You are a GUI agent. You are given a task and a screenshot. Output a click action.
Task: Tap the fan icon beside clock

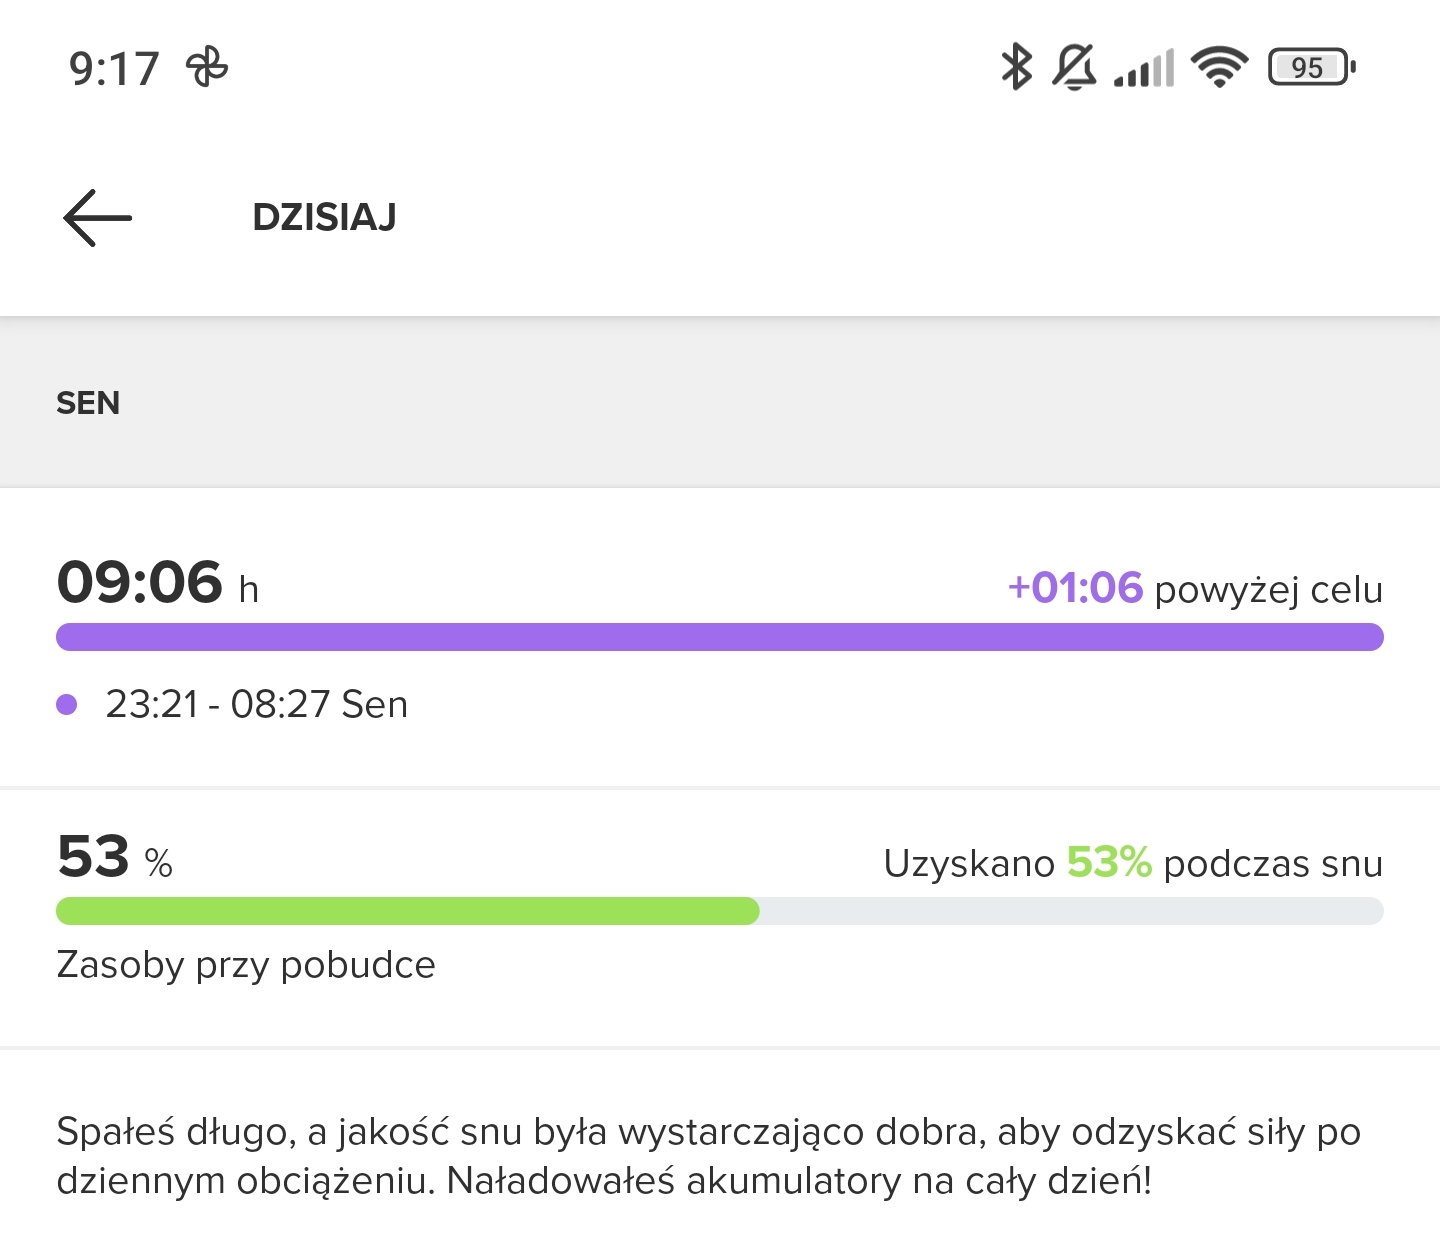[x=207, y=68]
